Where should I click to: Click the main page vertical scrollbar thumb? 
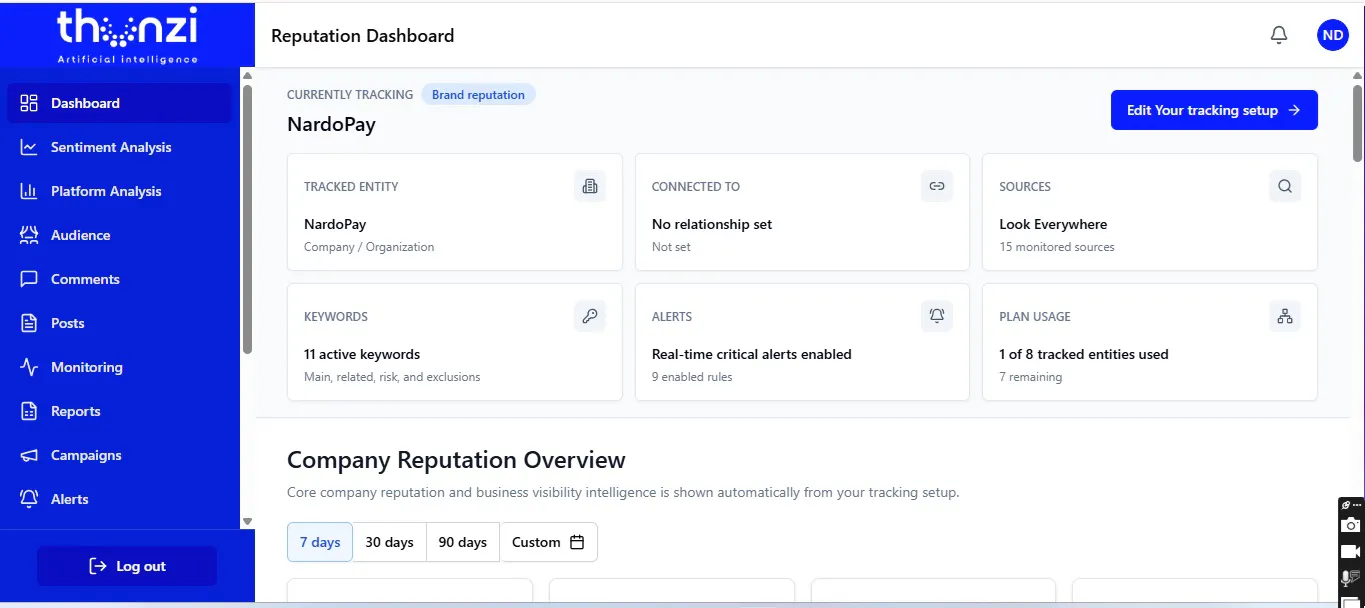[1357, 122]
